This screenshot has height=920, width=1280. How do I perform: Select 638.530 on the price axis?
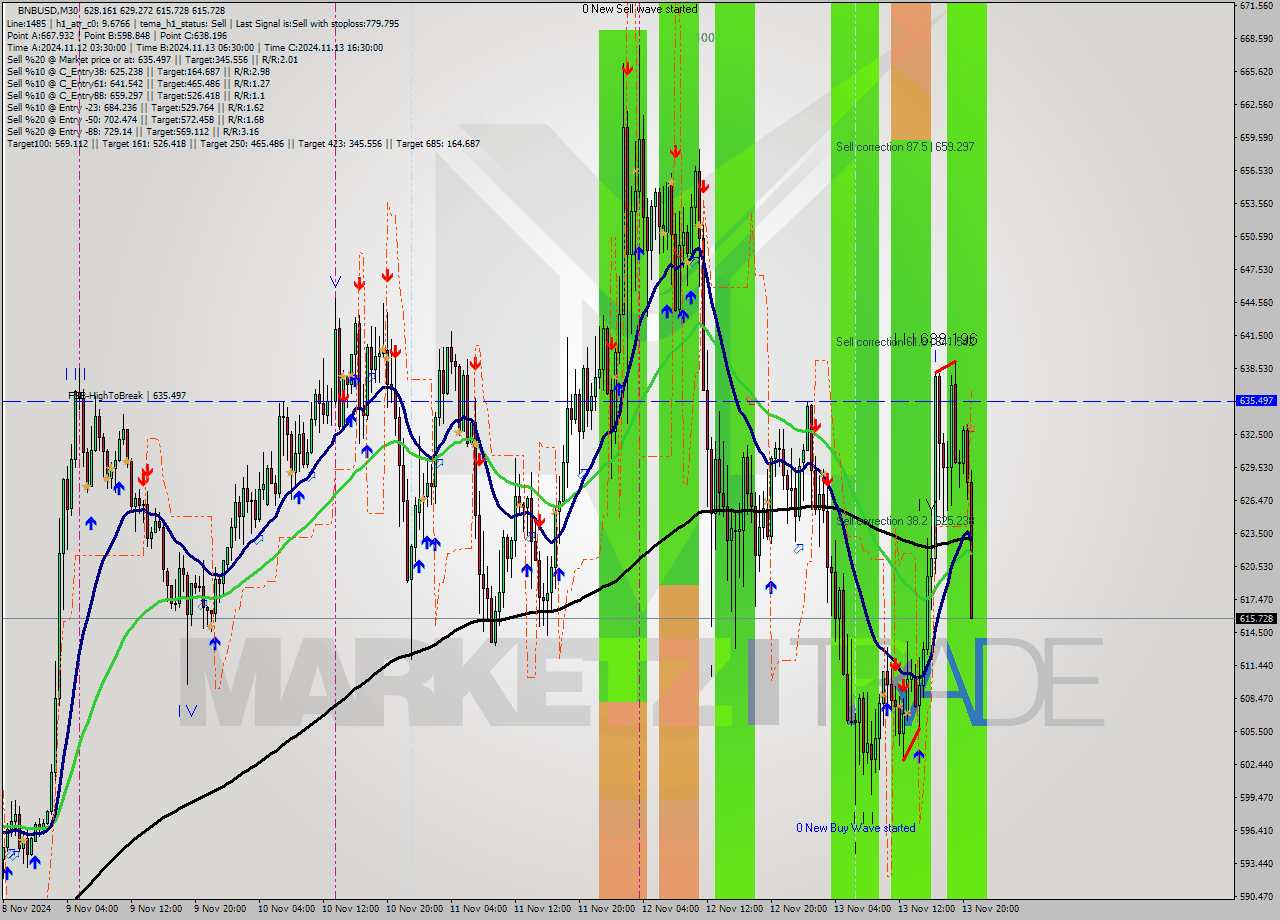[1256, 369]
